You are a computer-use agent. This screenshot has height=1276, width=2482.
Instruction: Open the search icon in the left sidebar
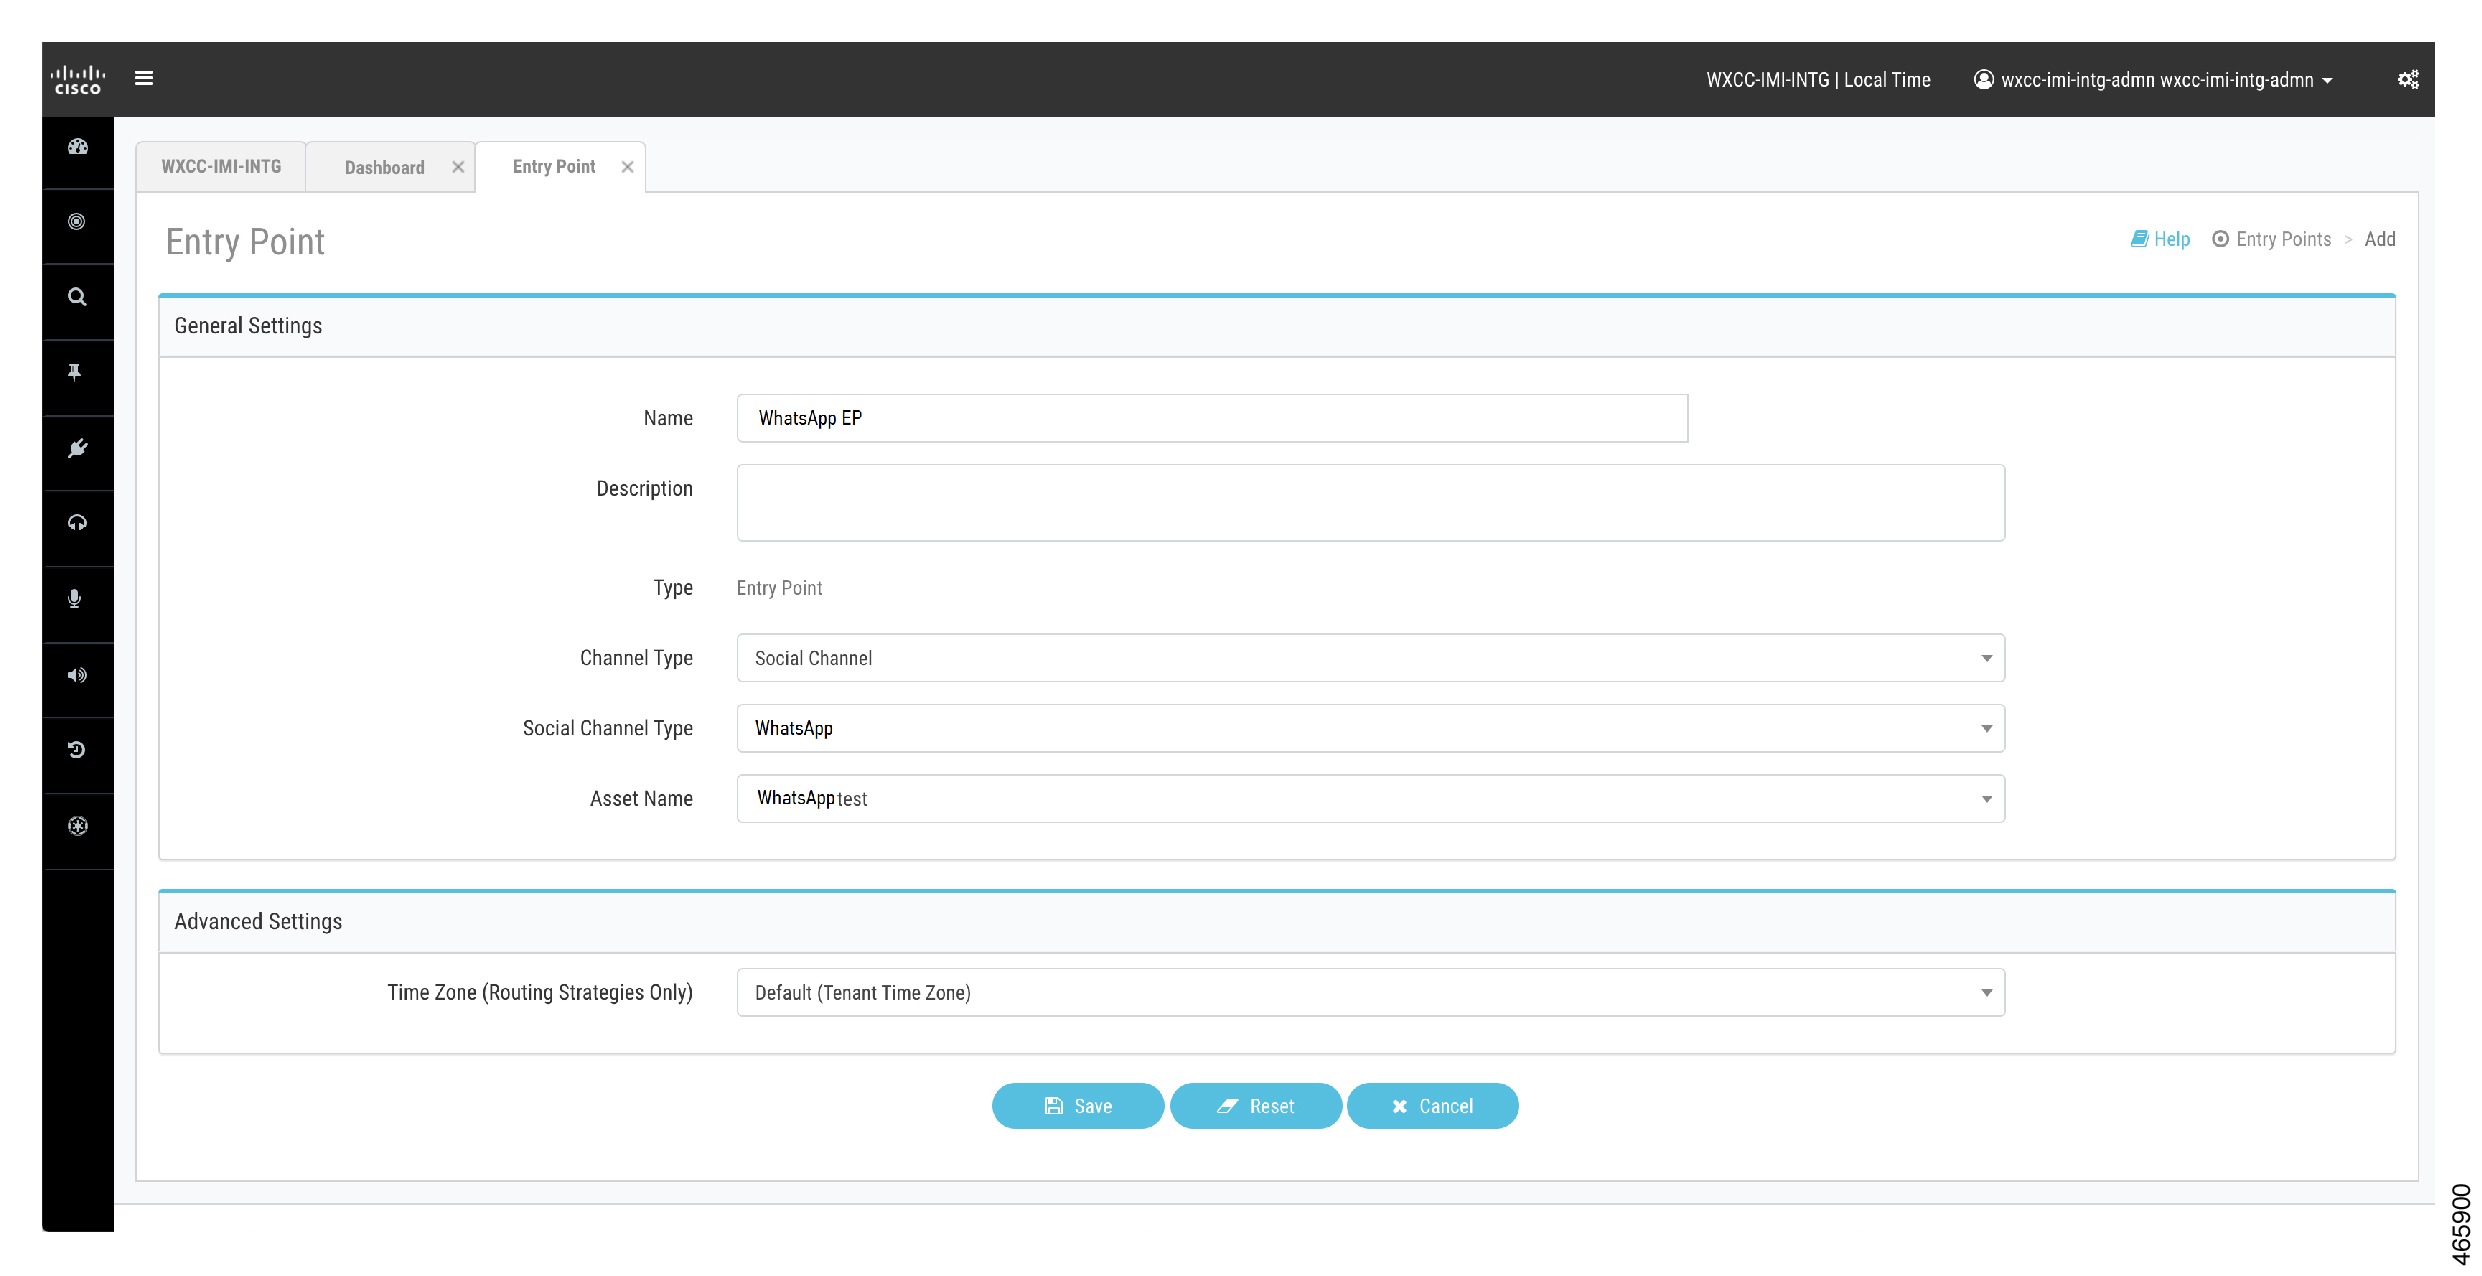pyautogui.click(x=77, y=298)
